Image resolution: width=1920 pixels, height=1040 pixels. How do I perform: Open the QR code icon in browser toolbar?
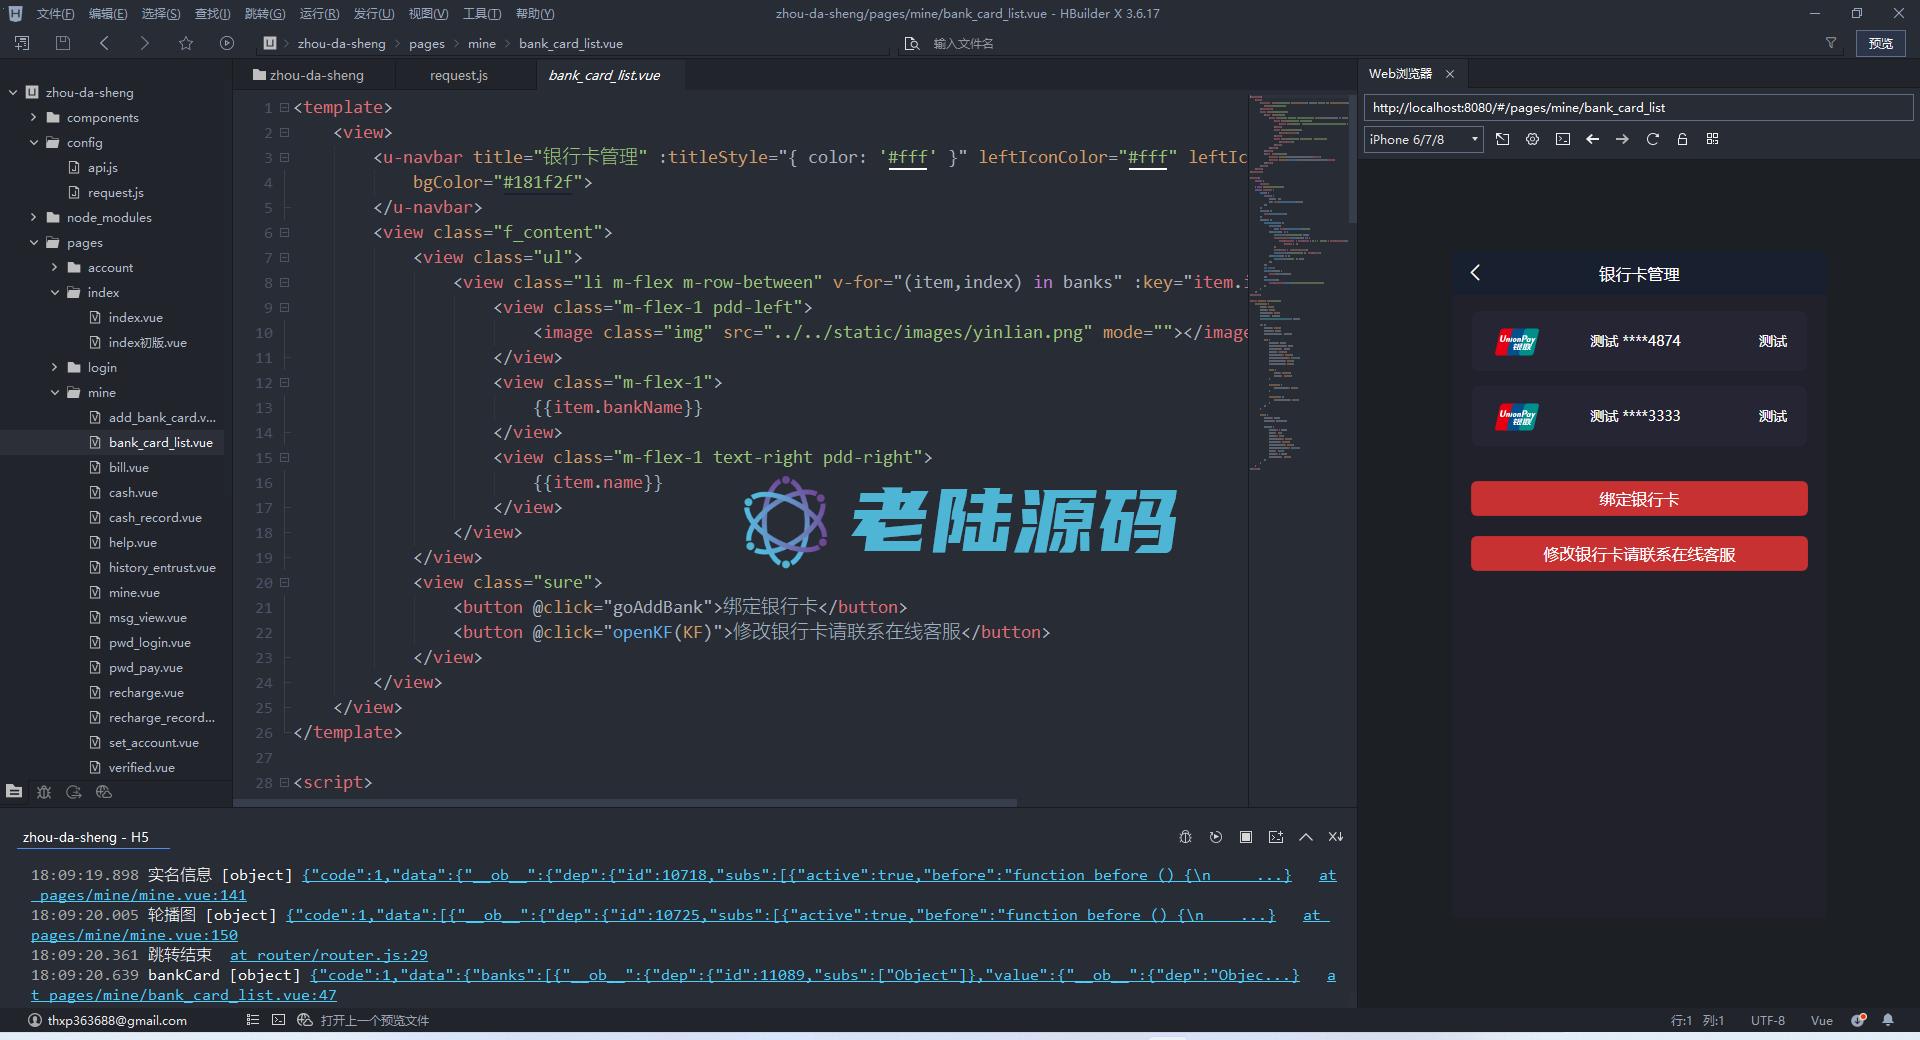coord(1712,139)
